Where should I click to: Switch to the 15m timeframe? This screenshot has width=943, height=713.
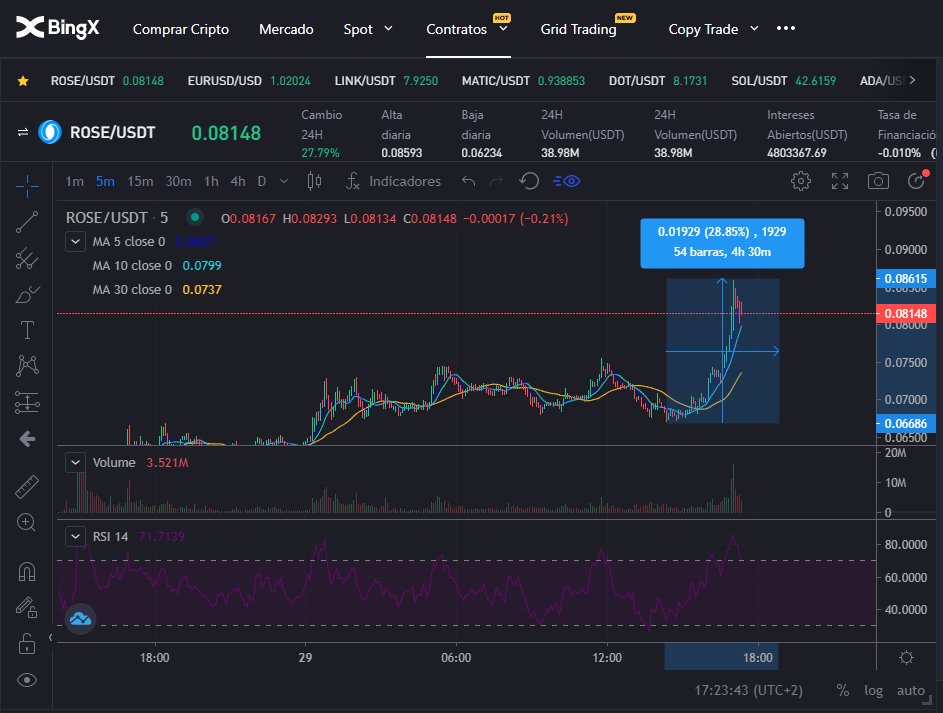coord(140,181)
